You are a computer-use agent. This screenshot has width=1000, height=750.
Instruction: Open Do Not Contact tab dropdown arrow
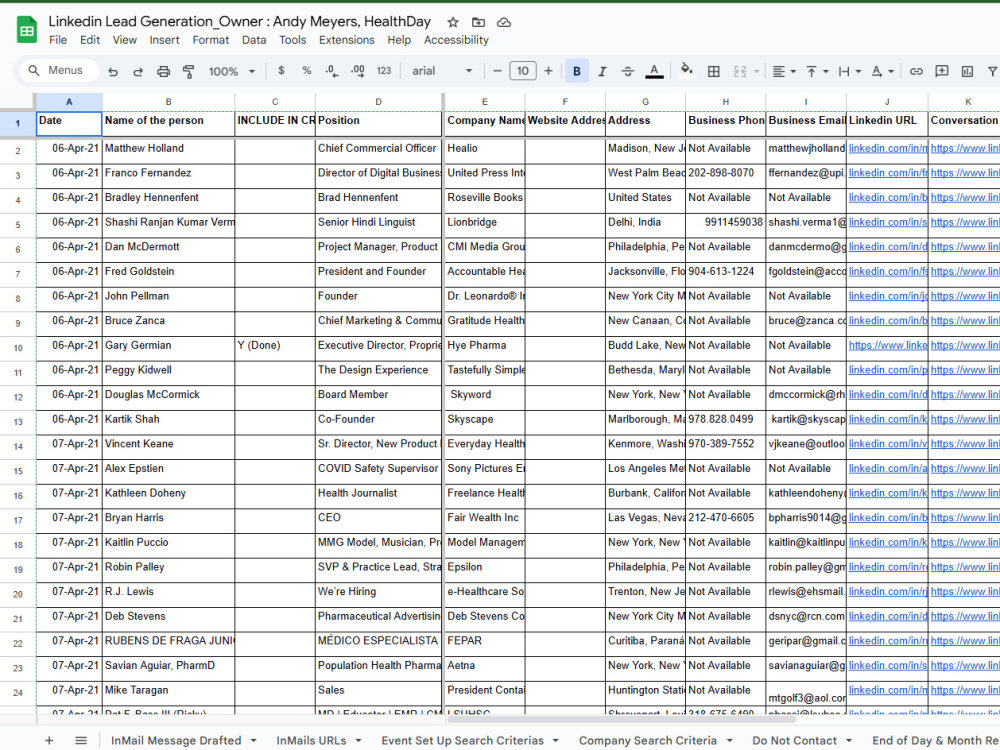[849, 740]
